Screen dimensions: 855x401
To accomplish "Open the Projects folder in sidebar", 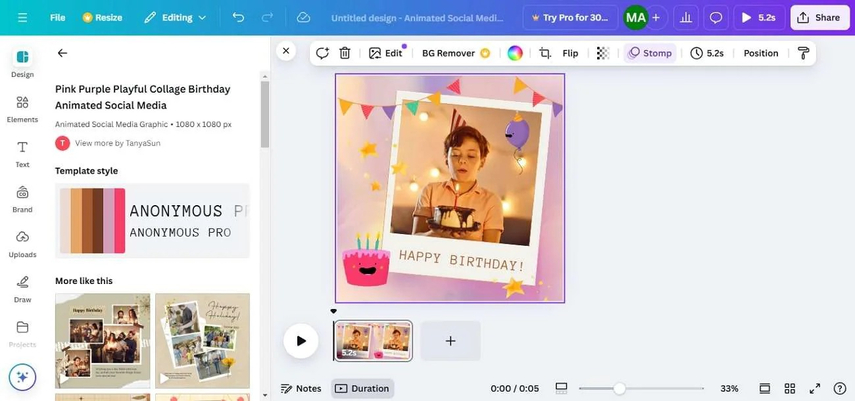I will click(22, 334).
